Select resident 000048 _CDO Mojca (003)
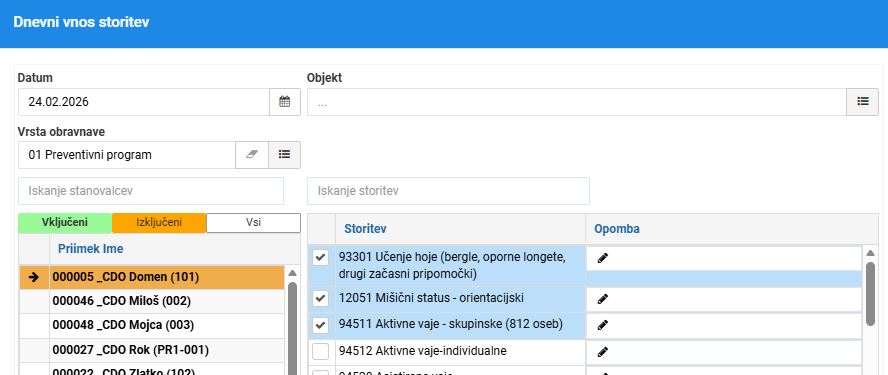888x375 pixels. point(152,326)
